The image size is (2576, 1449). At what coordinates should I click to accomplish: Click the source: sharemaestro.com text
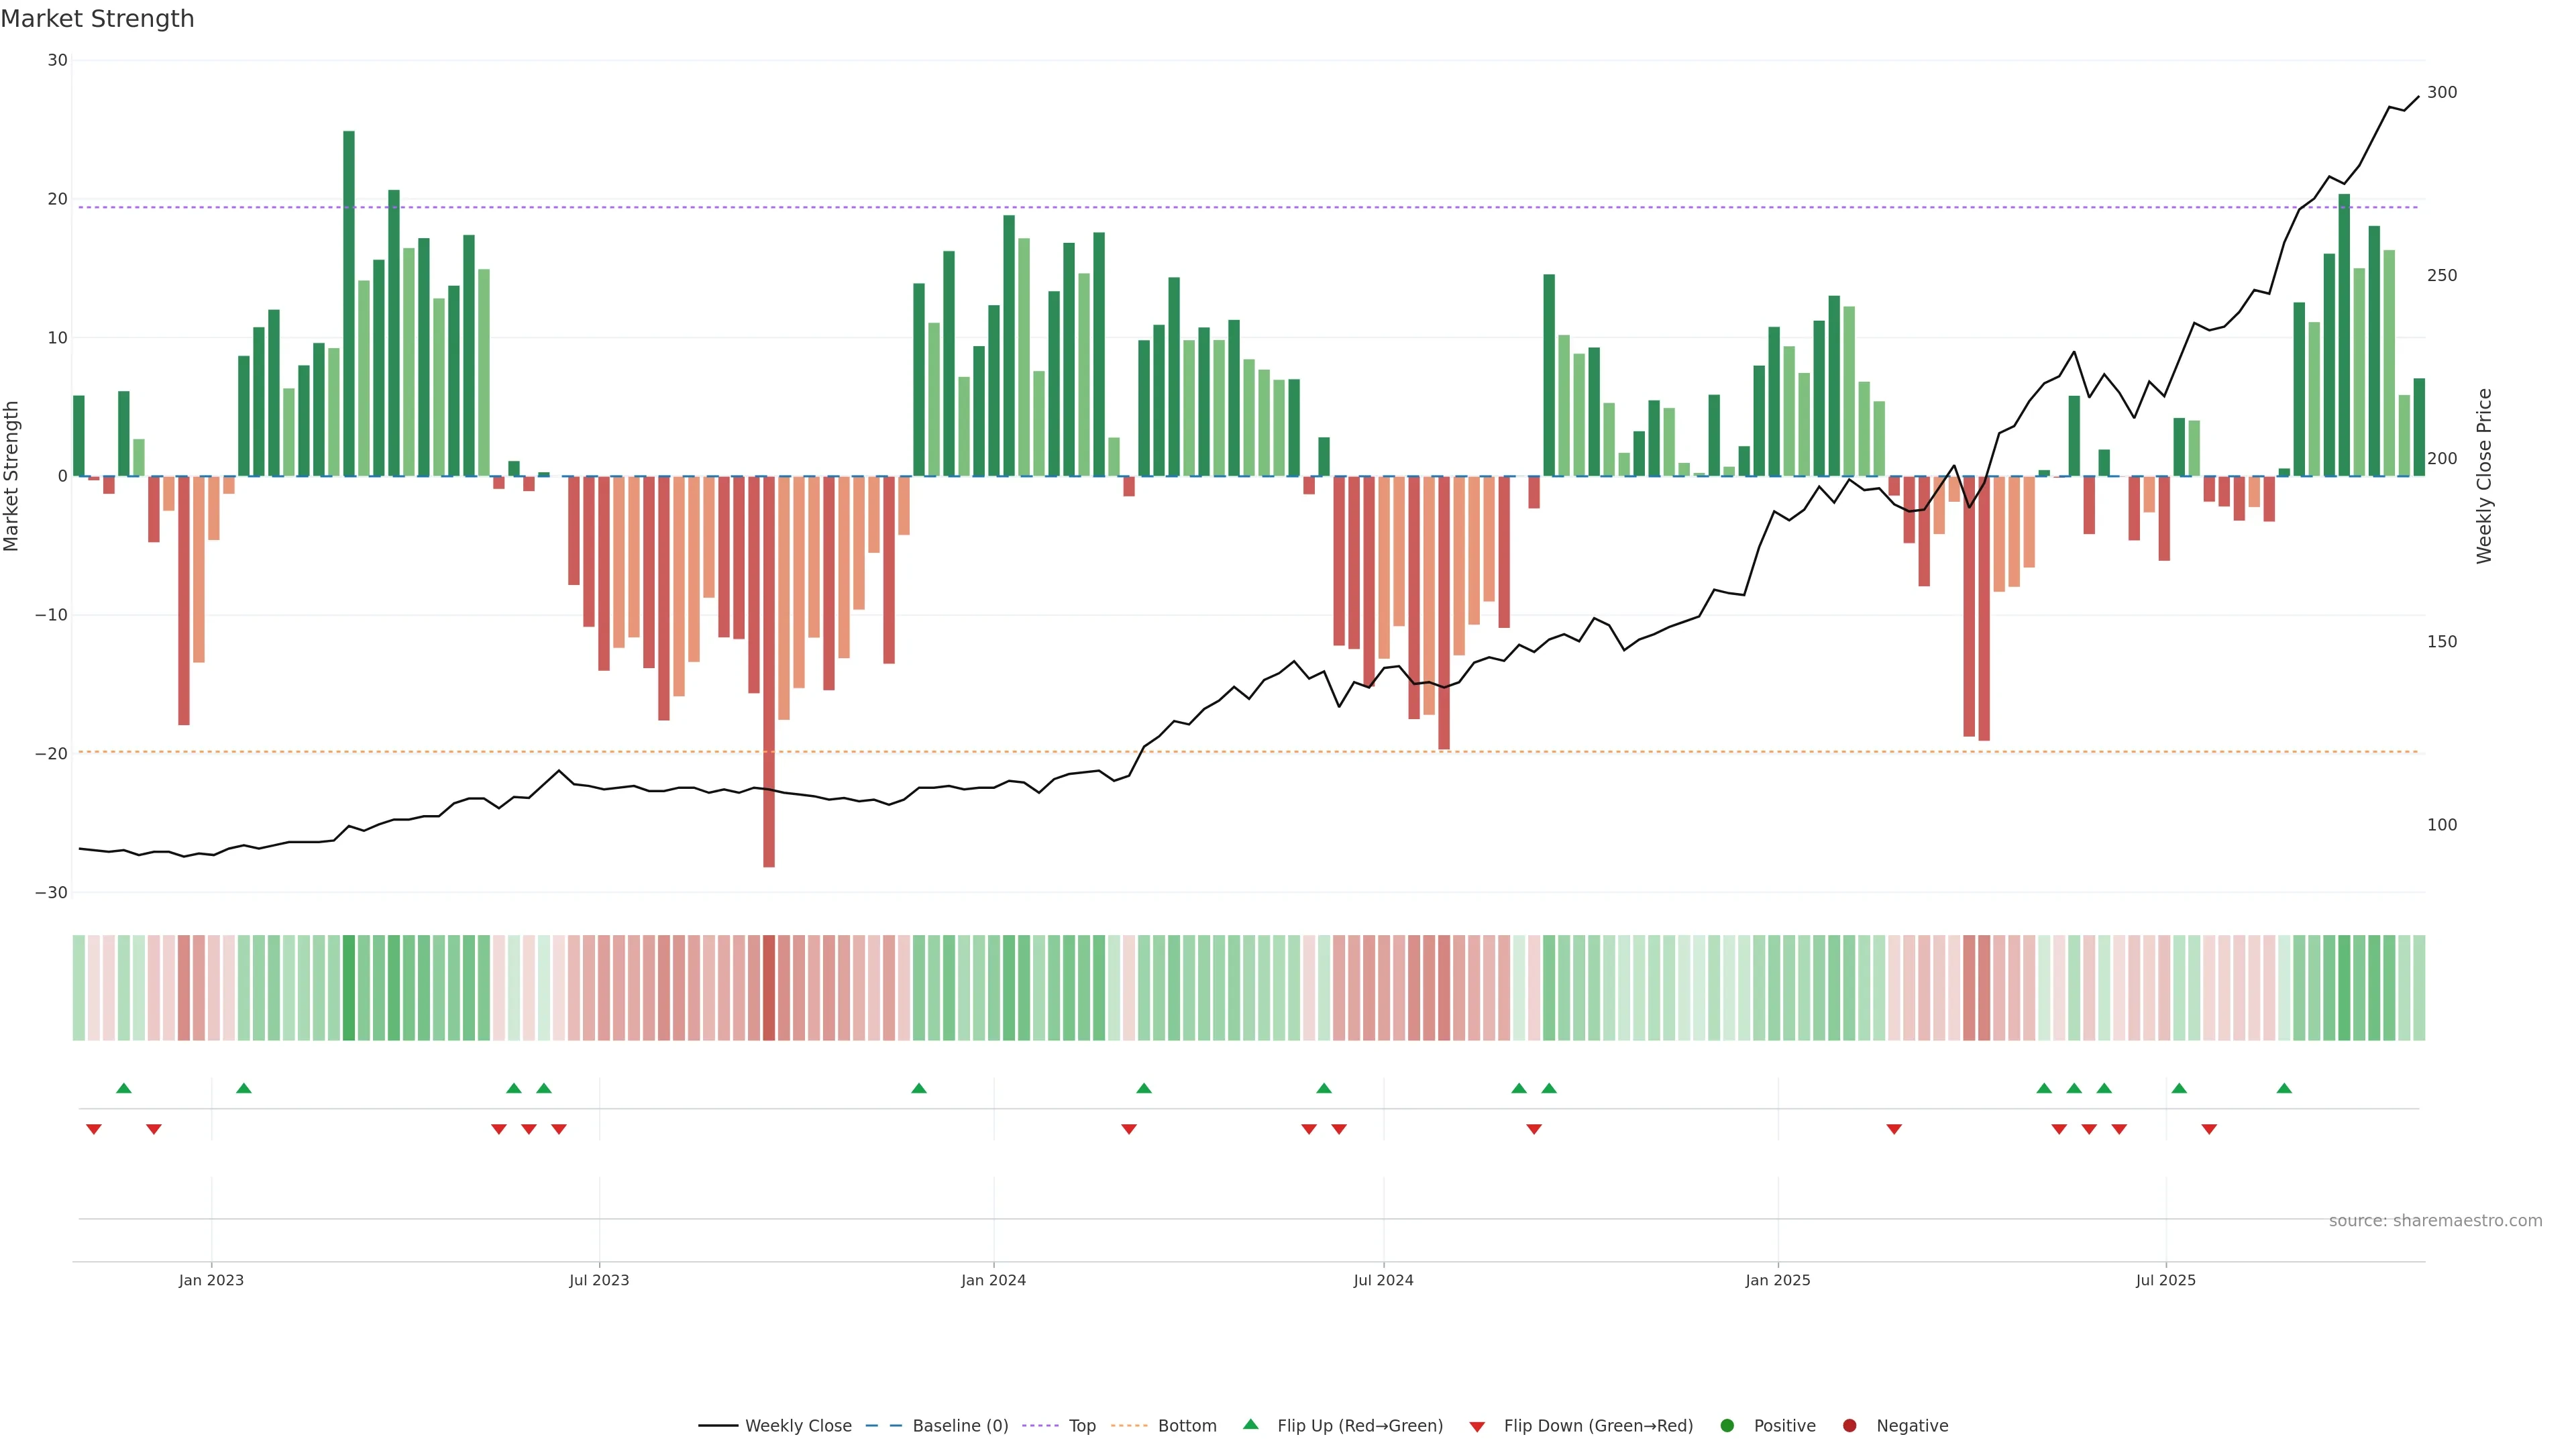click(x=2435, y=1221)
